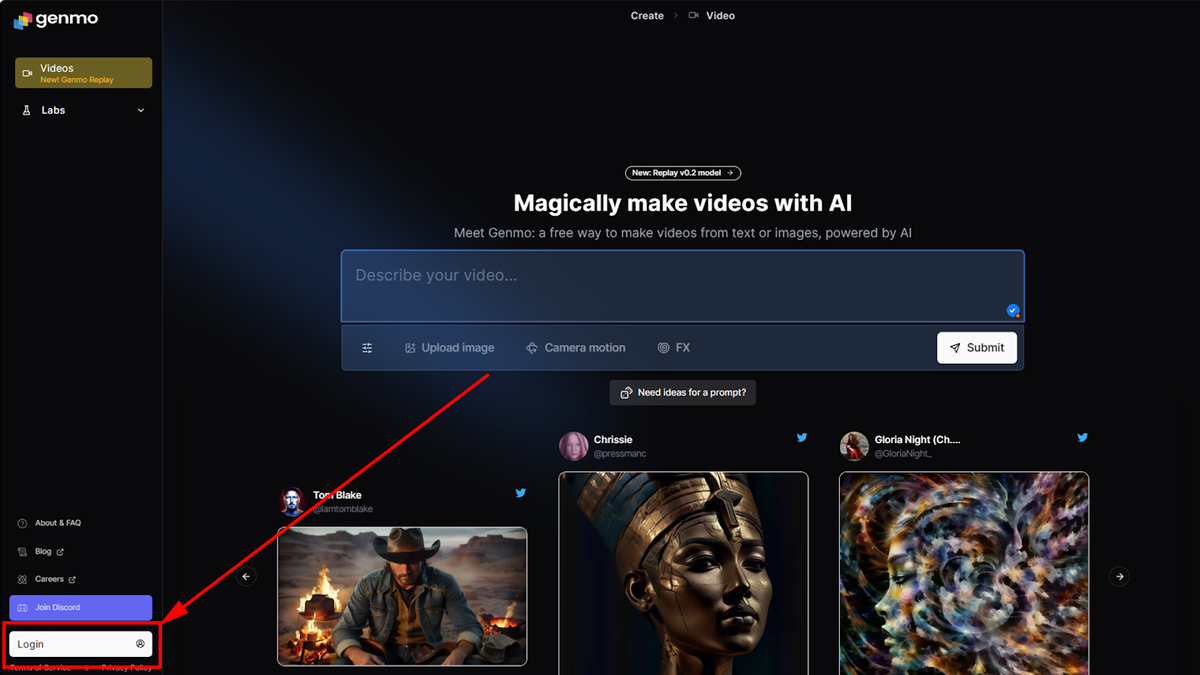Open Twitter icon on Tom Blake's card

point(520,493)
